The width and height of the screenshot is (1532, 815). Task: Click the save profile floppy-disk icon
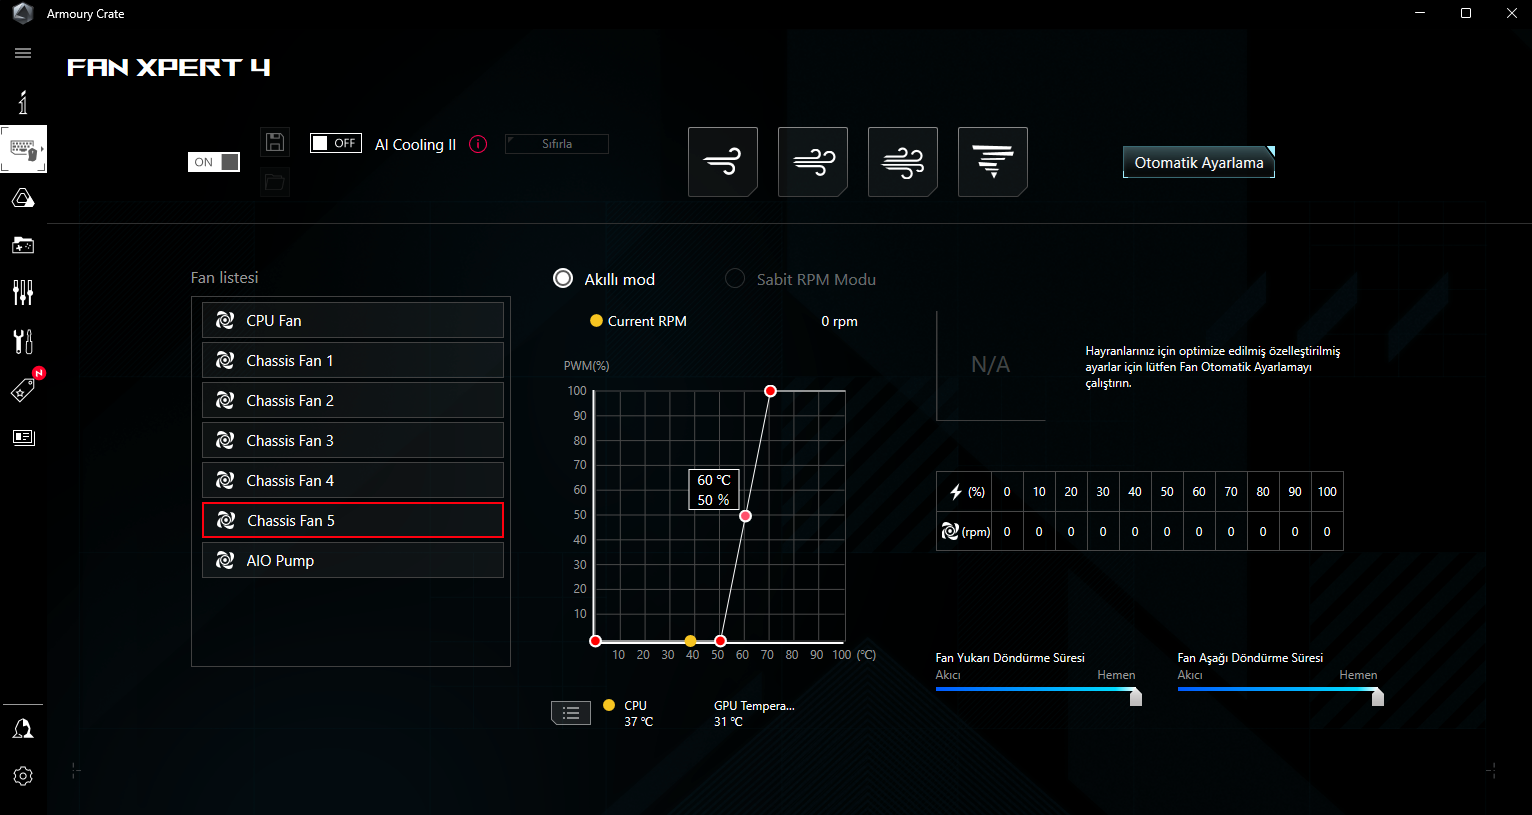pos(275,142)
